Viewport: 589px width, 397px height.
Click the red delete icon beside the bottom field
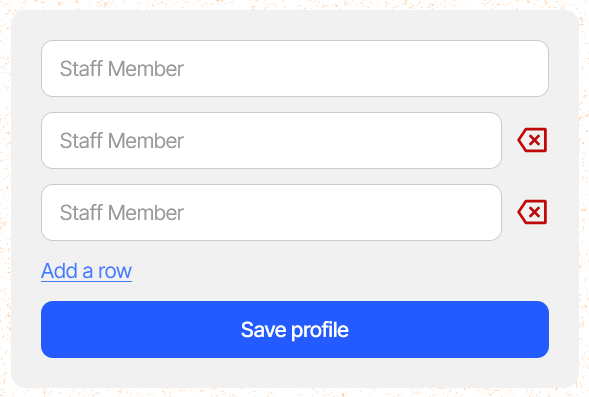point(532,212)
